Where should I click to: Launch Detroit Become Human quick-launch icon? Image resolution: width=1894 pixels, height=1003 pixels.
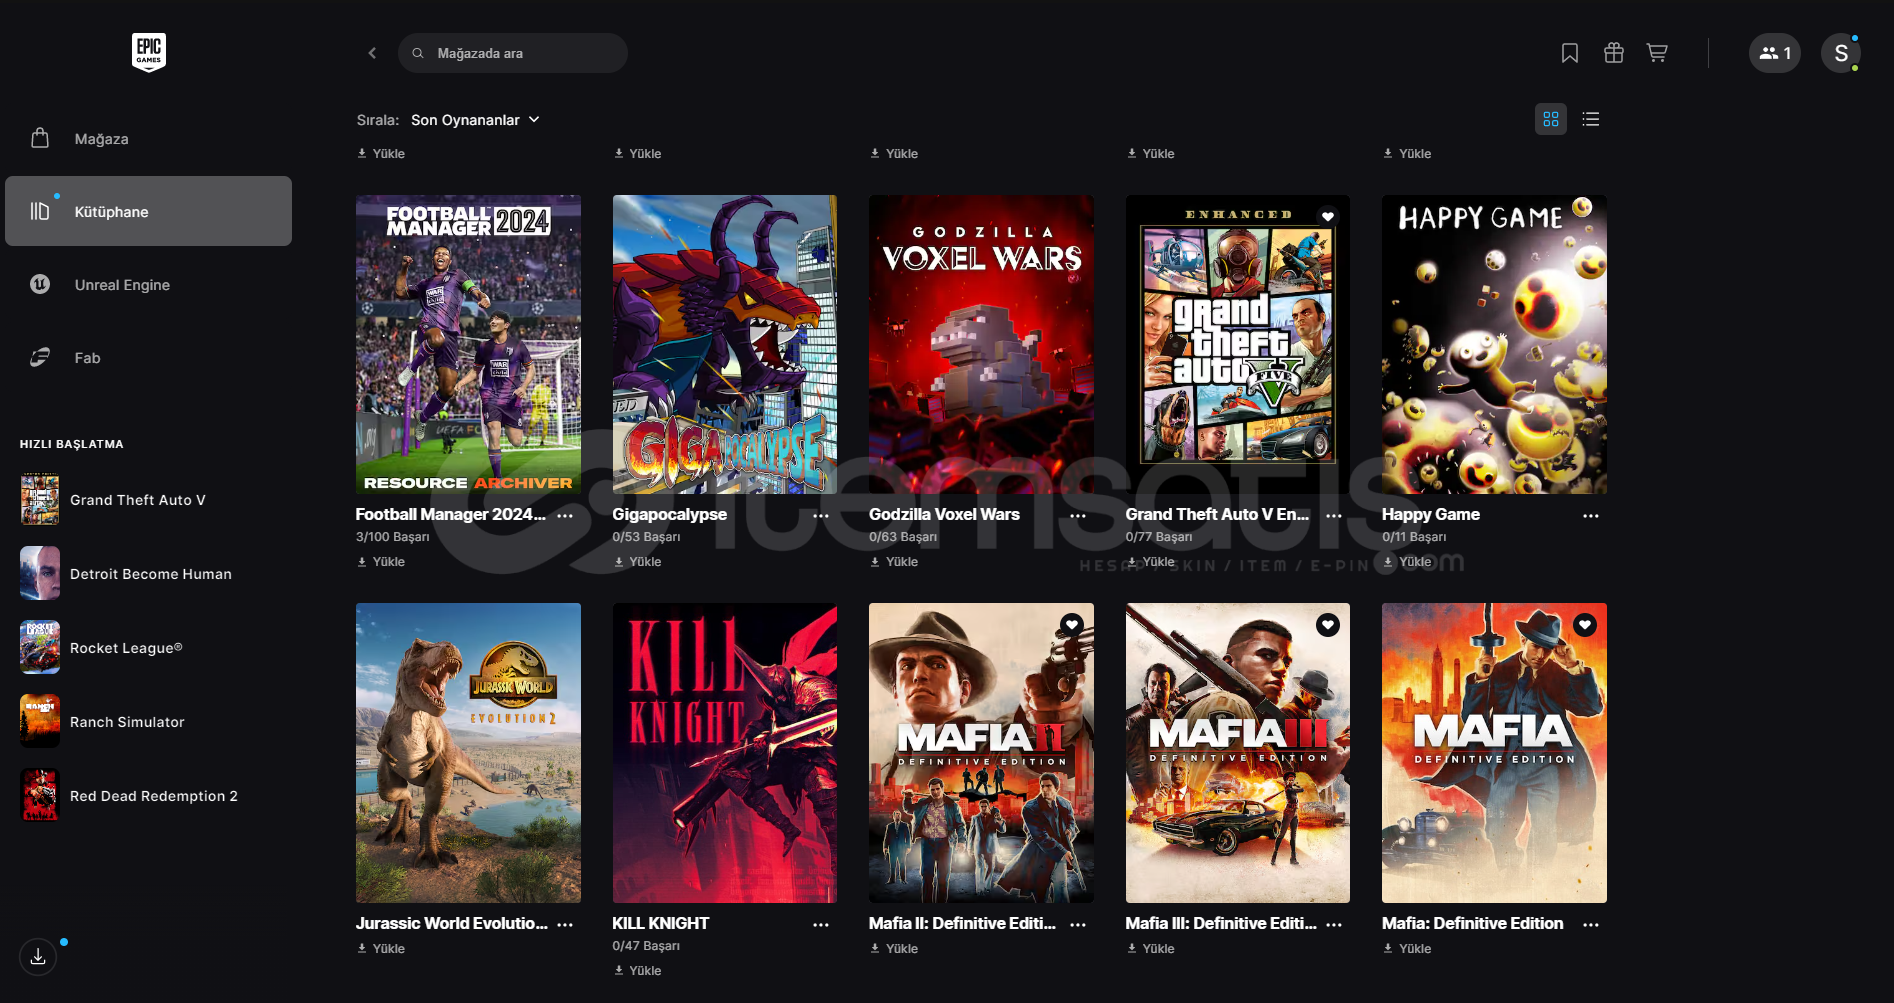(x=40, y=573)
